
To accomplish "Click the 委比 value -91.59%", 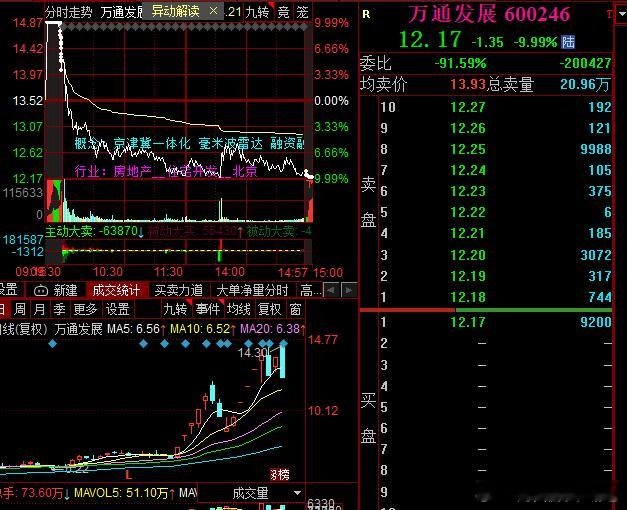I will (x=461, y=63).
